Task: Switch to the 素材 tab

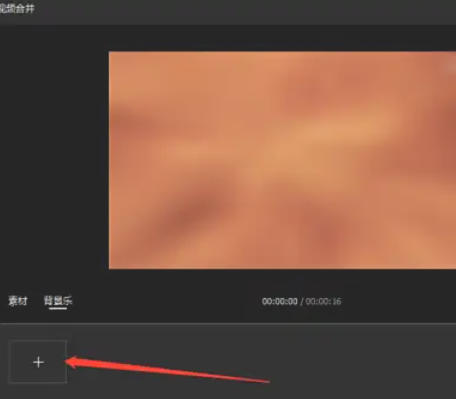Action: pos(18,301)
